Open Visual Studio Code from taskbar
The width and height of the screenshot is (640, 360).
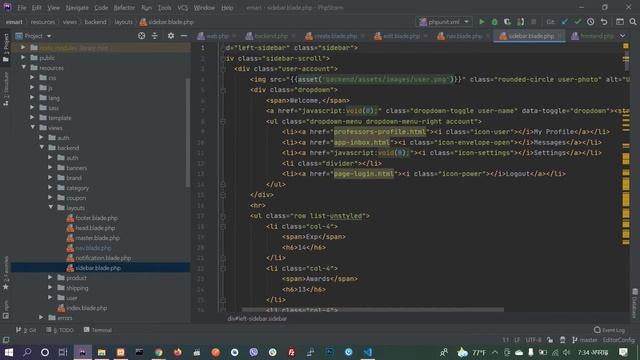click(367, 352)
